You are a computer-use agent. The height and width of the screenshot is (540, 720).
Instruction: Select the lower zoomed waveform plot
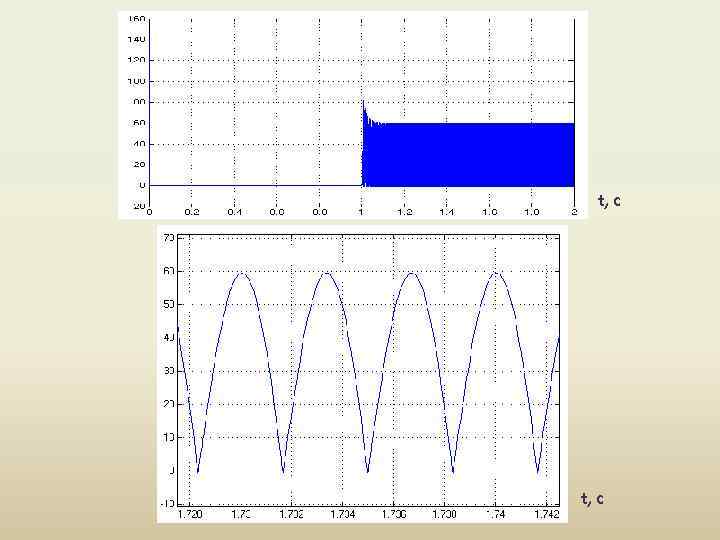[x=362, y=374]
